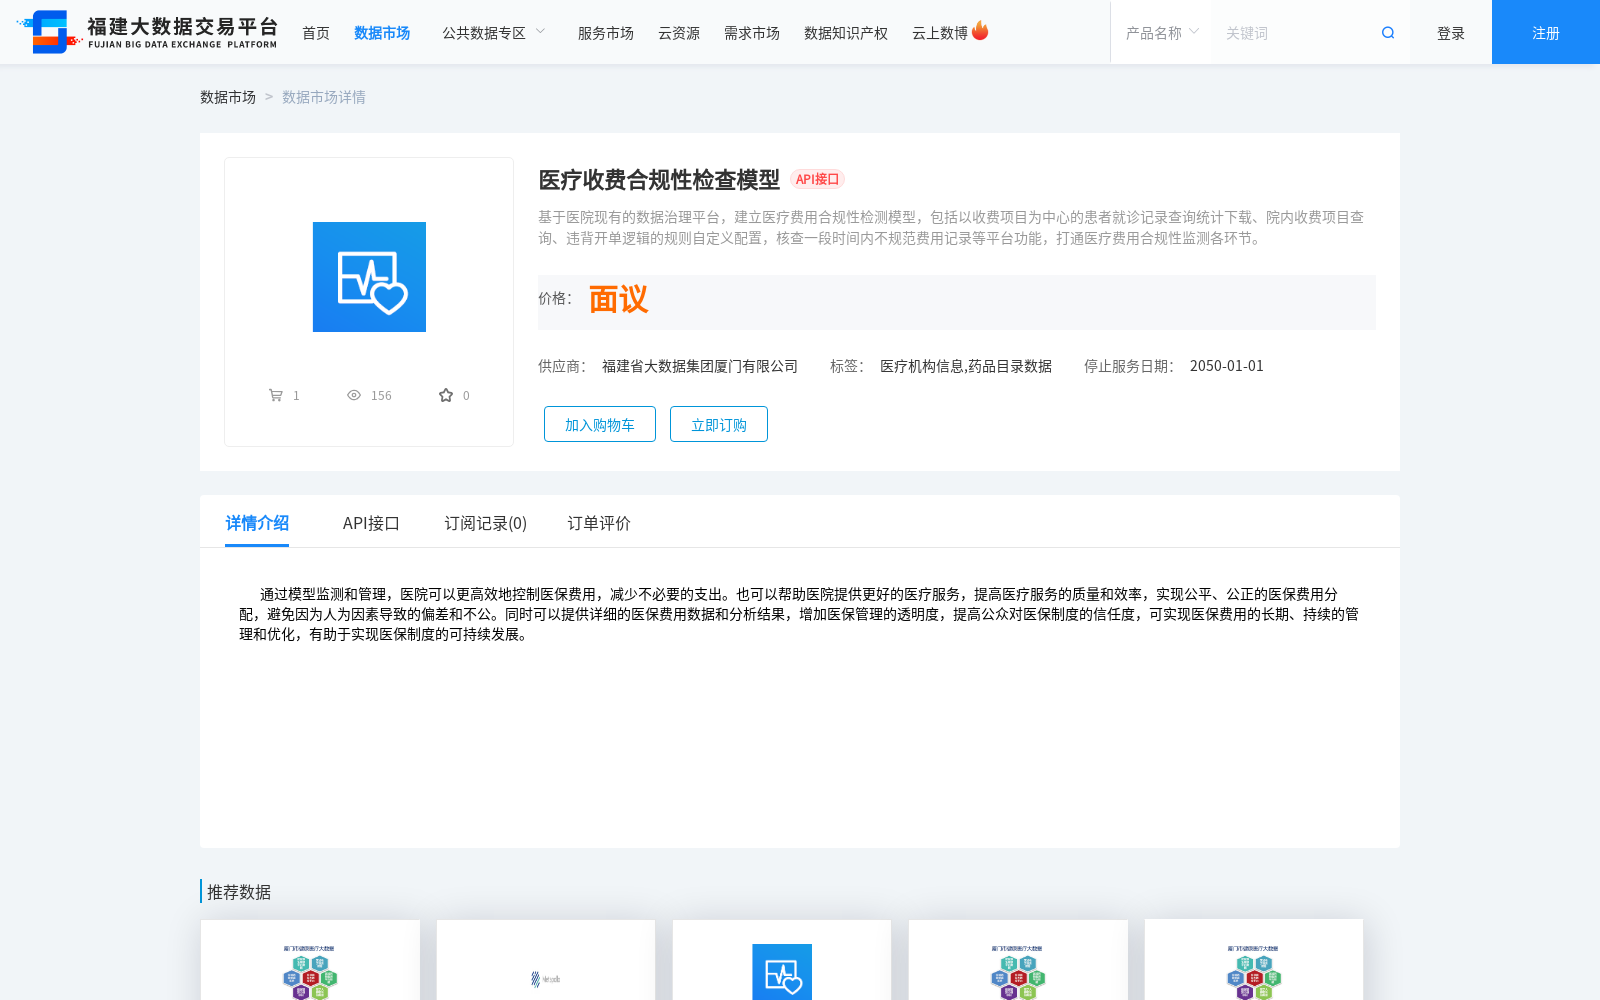Screen dimensions: 1600x1000
Task: Open the first recommended data card thumbnail
Action: (310, 972)
